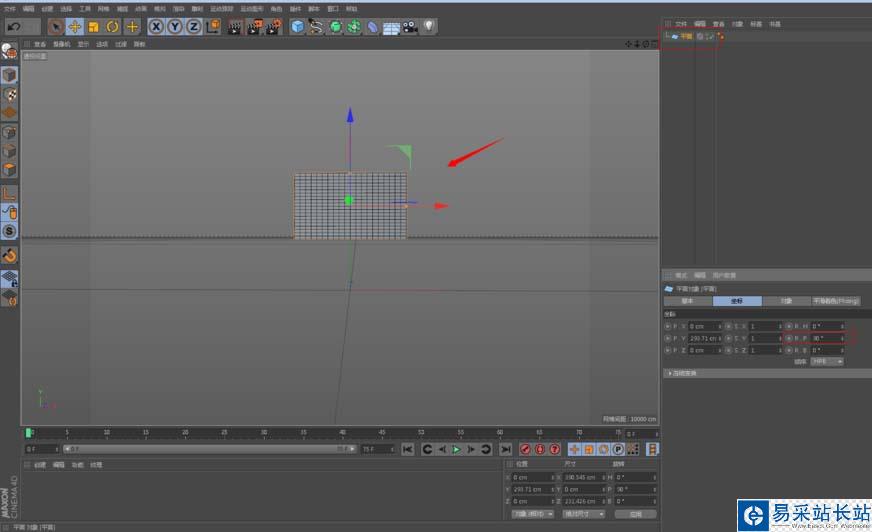Click the stepper arrows on P.Y field
This screenshot has width=872, height=532.
point(720,338)
